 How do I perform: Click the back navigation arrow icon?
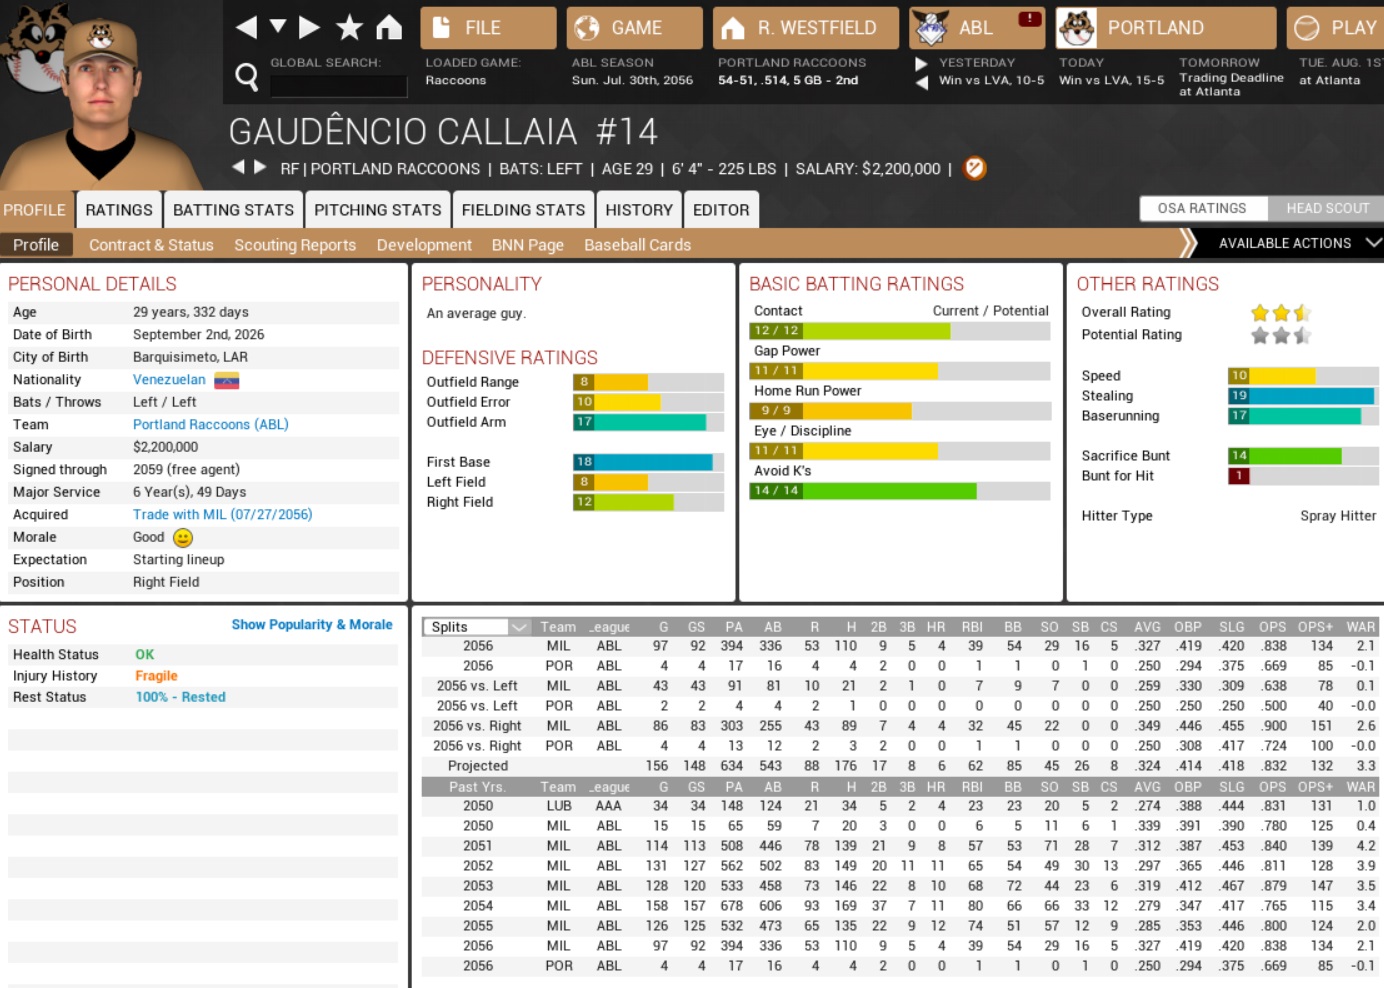tap(246, 27)
